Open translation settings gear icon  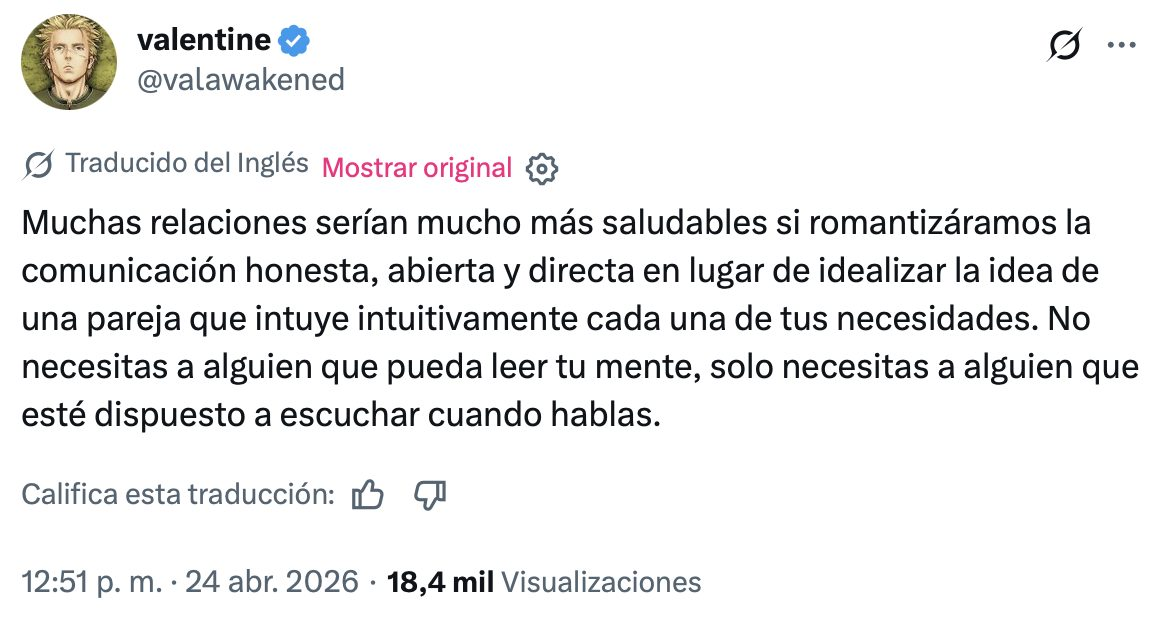click(541, 169)
